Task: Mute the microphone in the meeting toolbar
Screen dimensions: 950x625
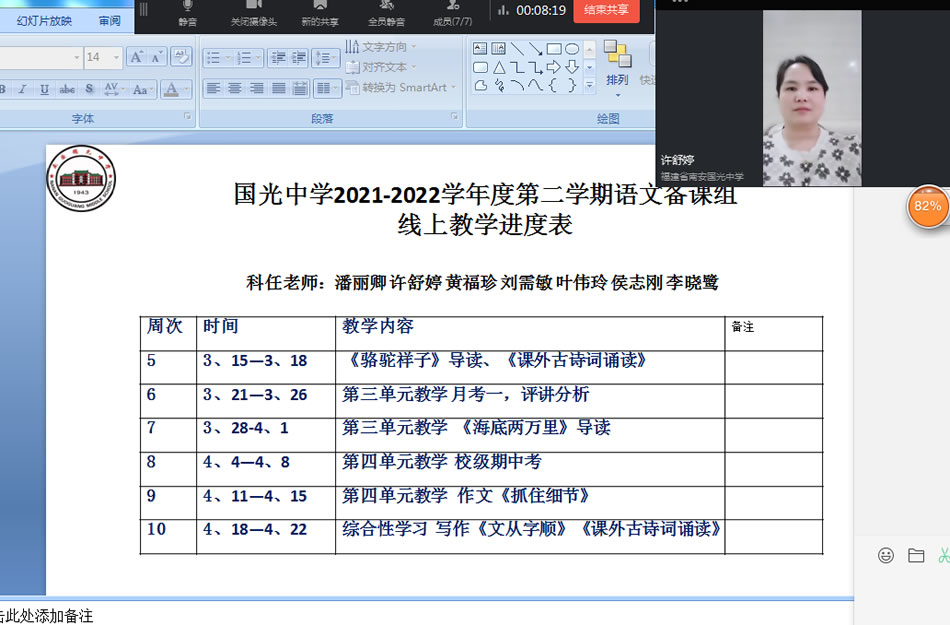Action: coord(187,13)
